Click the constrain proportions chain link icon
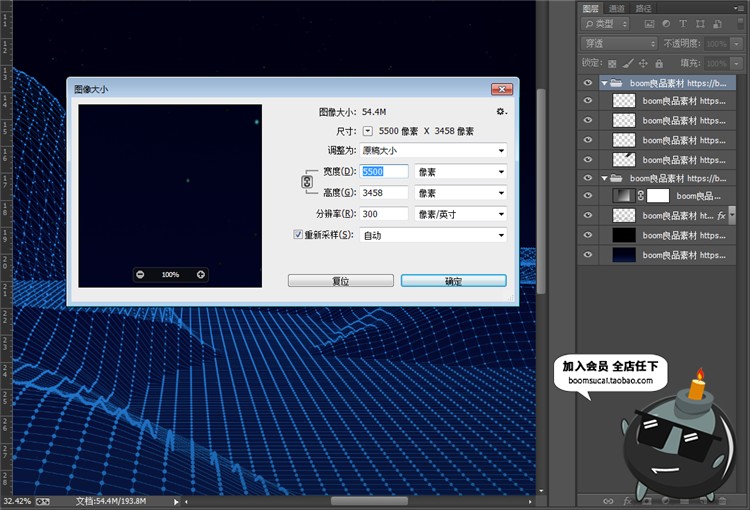This screenshot has width=750, height=510. pos(307,182)
